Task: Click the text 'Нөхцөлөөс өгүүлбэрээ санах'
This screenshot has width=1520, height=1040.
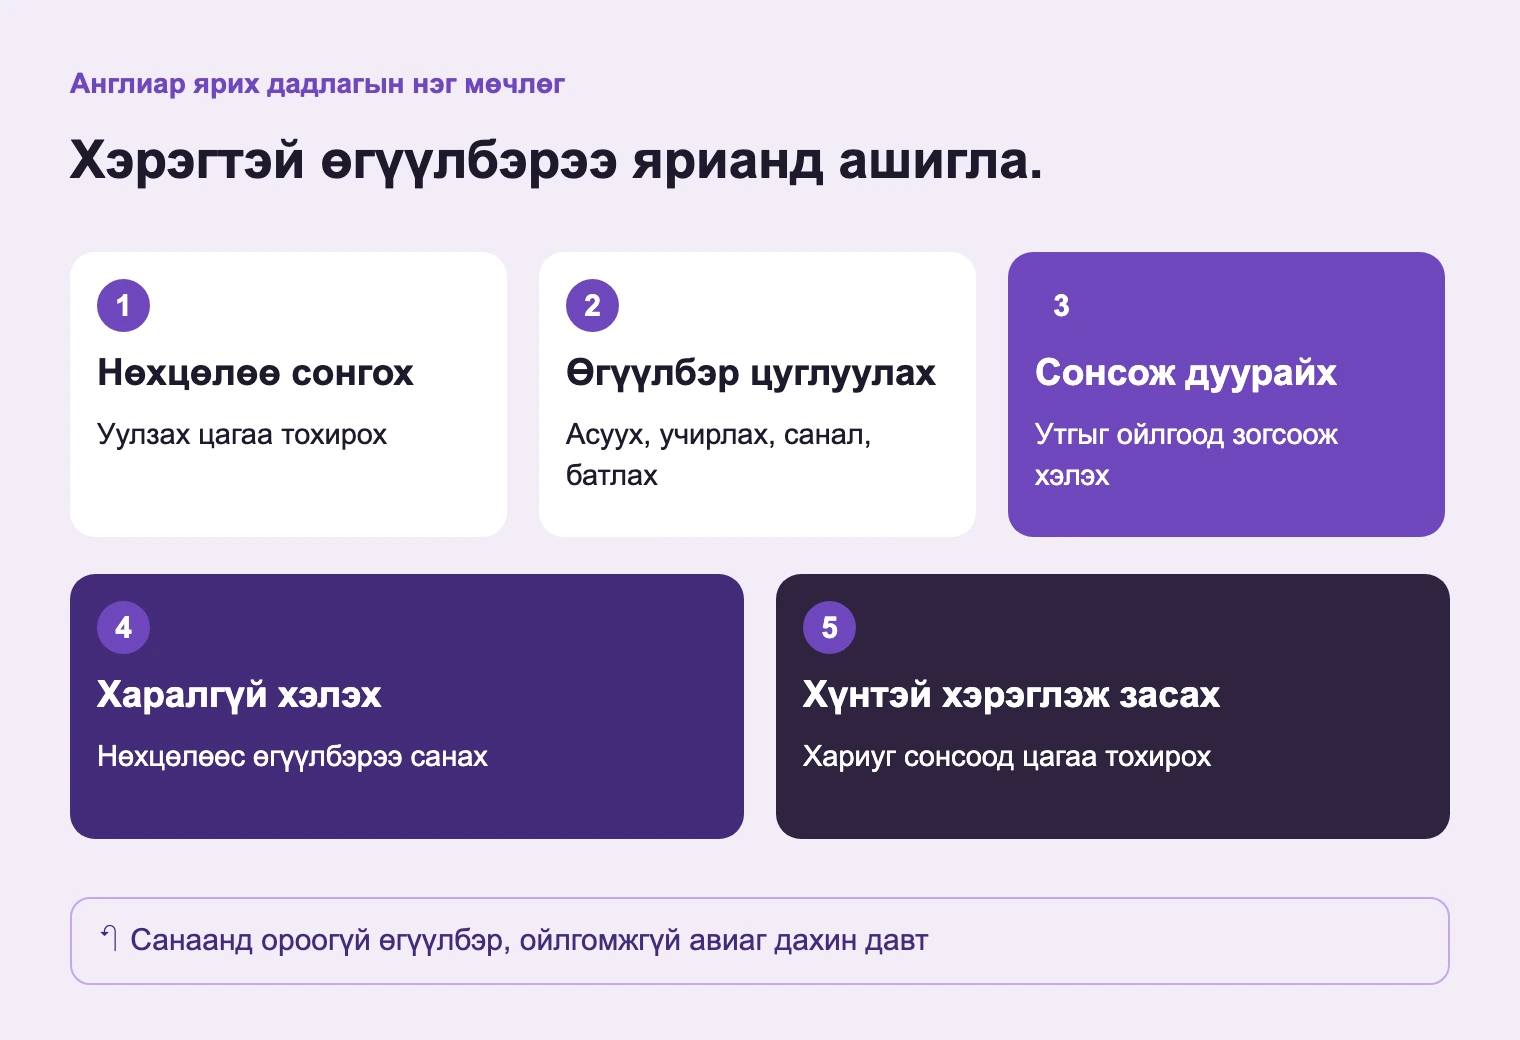Action: (x=292, y=757)
